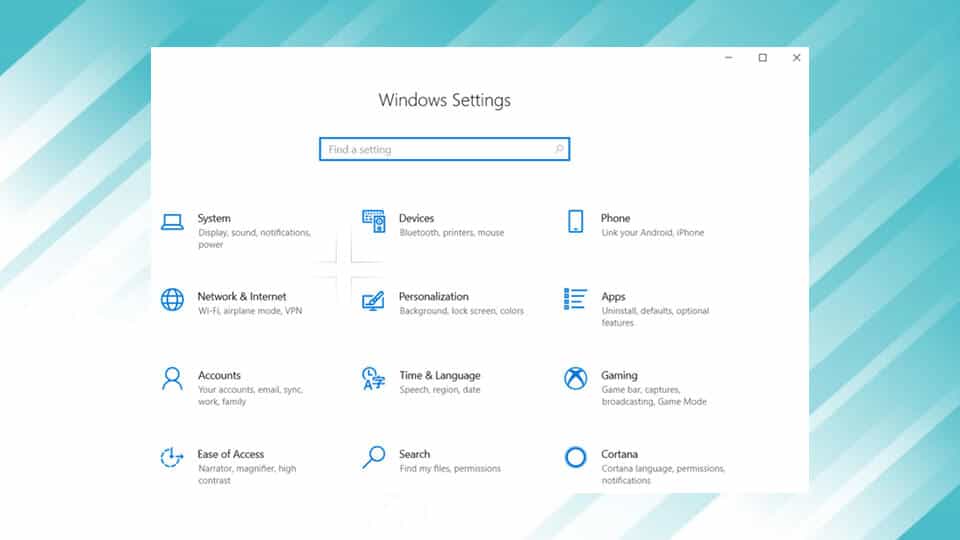Open the Search magnifier category icon
This screenshot has width=960, height=540.
click(373, 457)
